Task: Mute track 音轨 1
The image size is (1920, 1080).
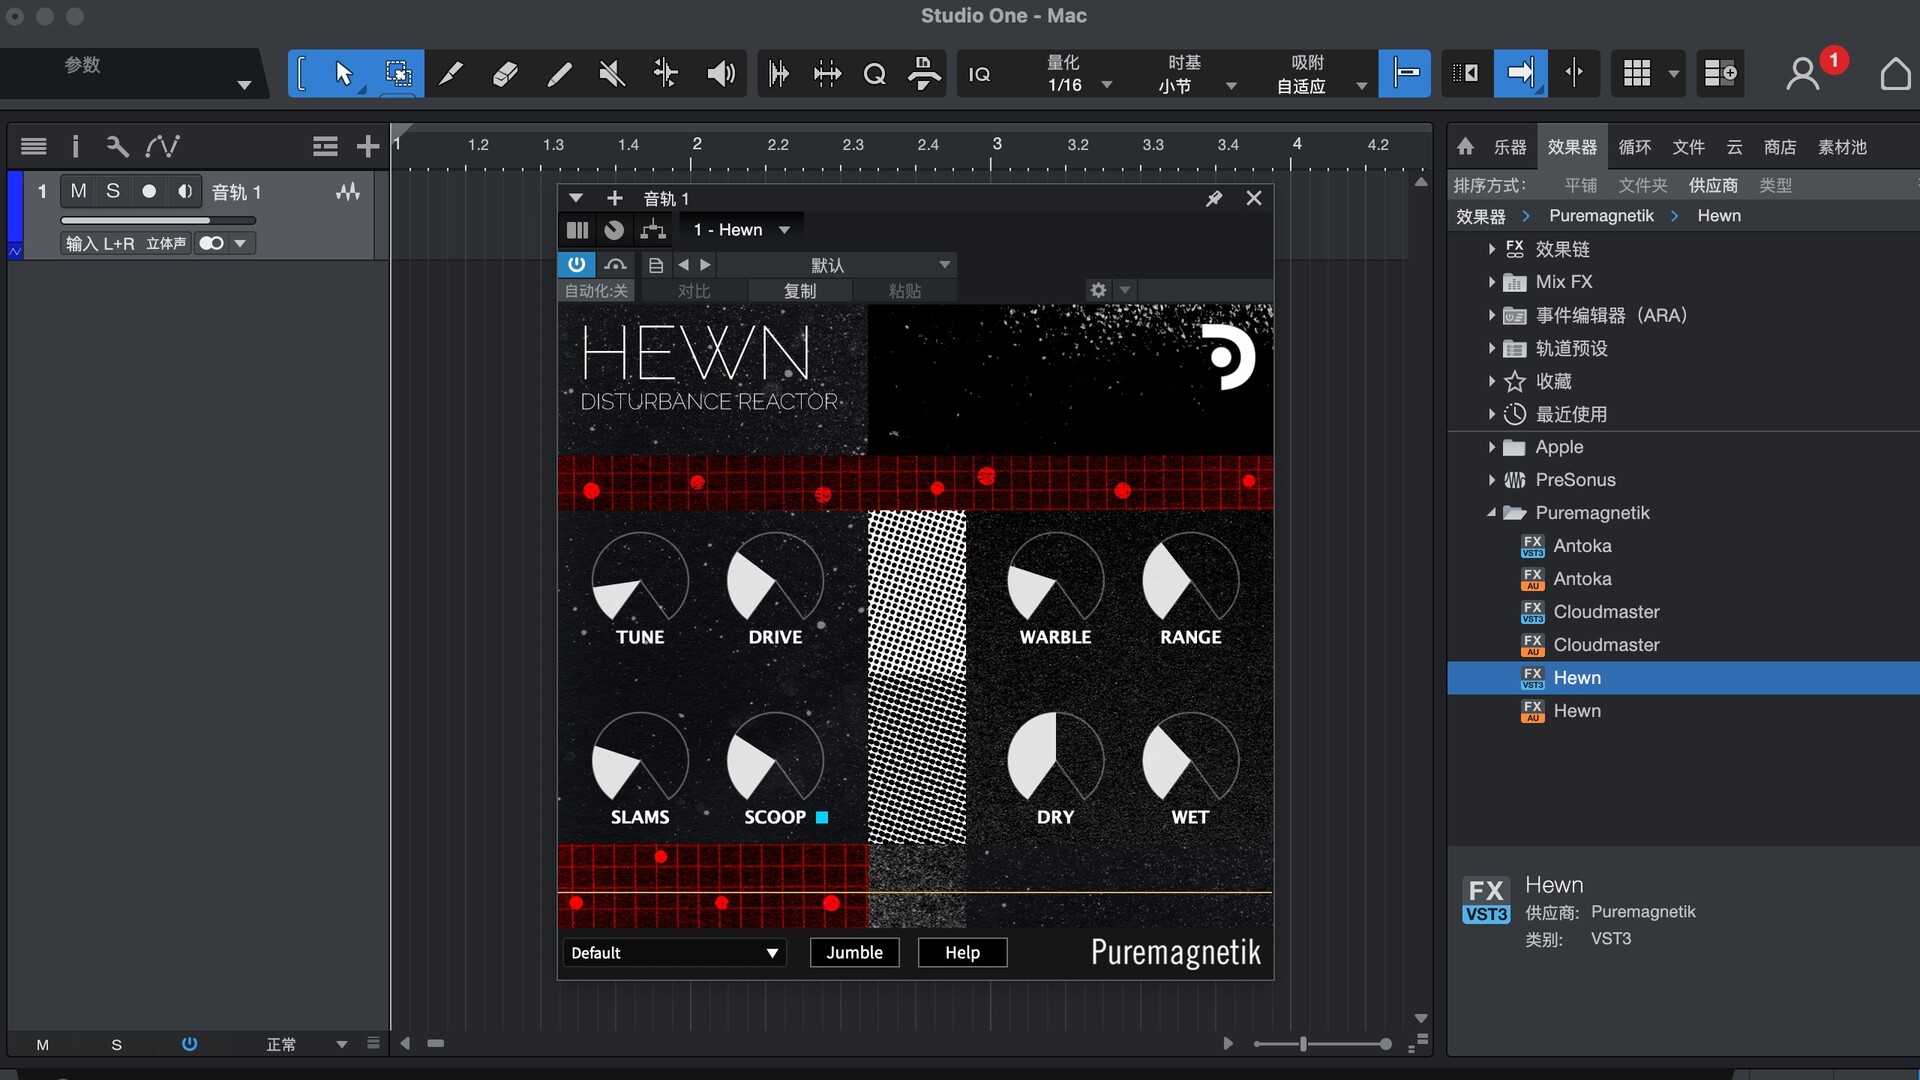Action: [x=78, y=191]
